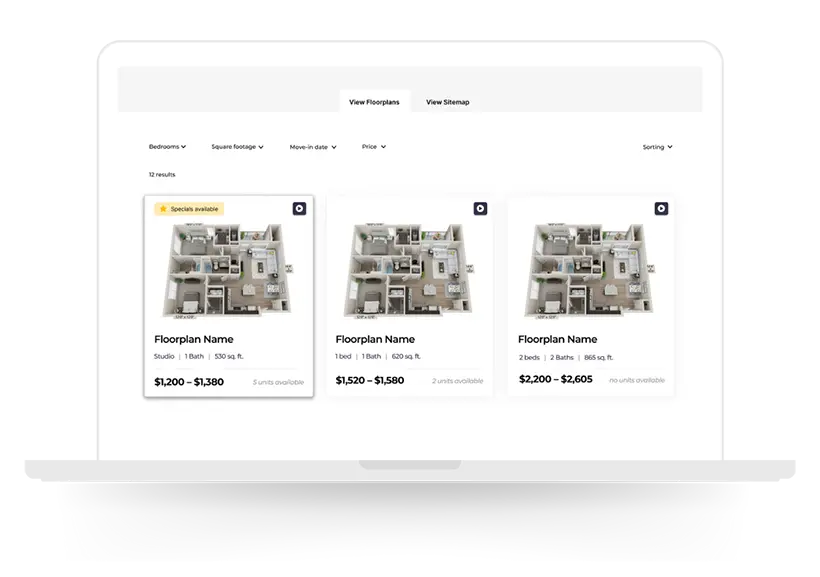Open the 1 bed floorplan image
Viewport: 820px width, 577px height.
pyautogui.click(x=409, y=270)
